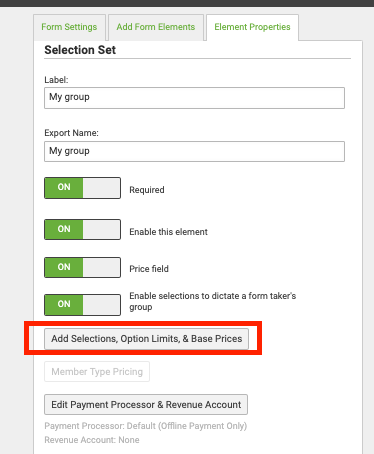Disable the Enable this element switch
The width and height of the screenshot is (374, 454).
pyautogui.click(x=82, y=229)
